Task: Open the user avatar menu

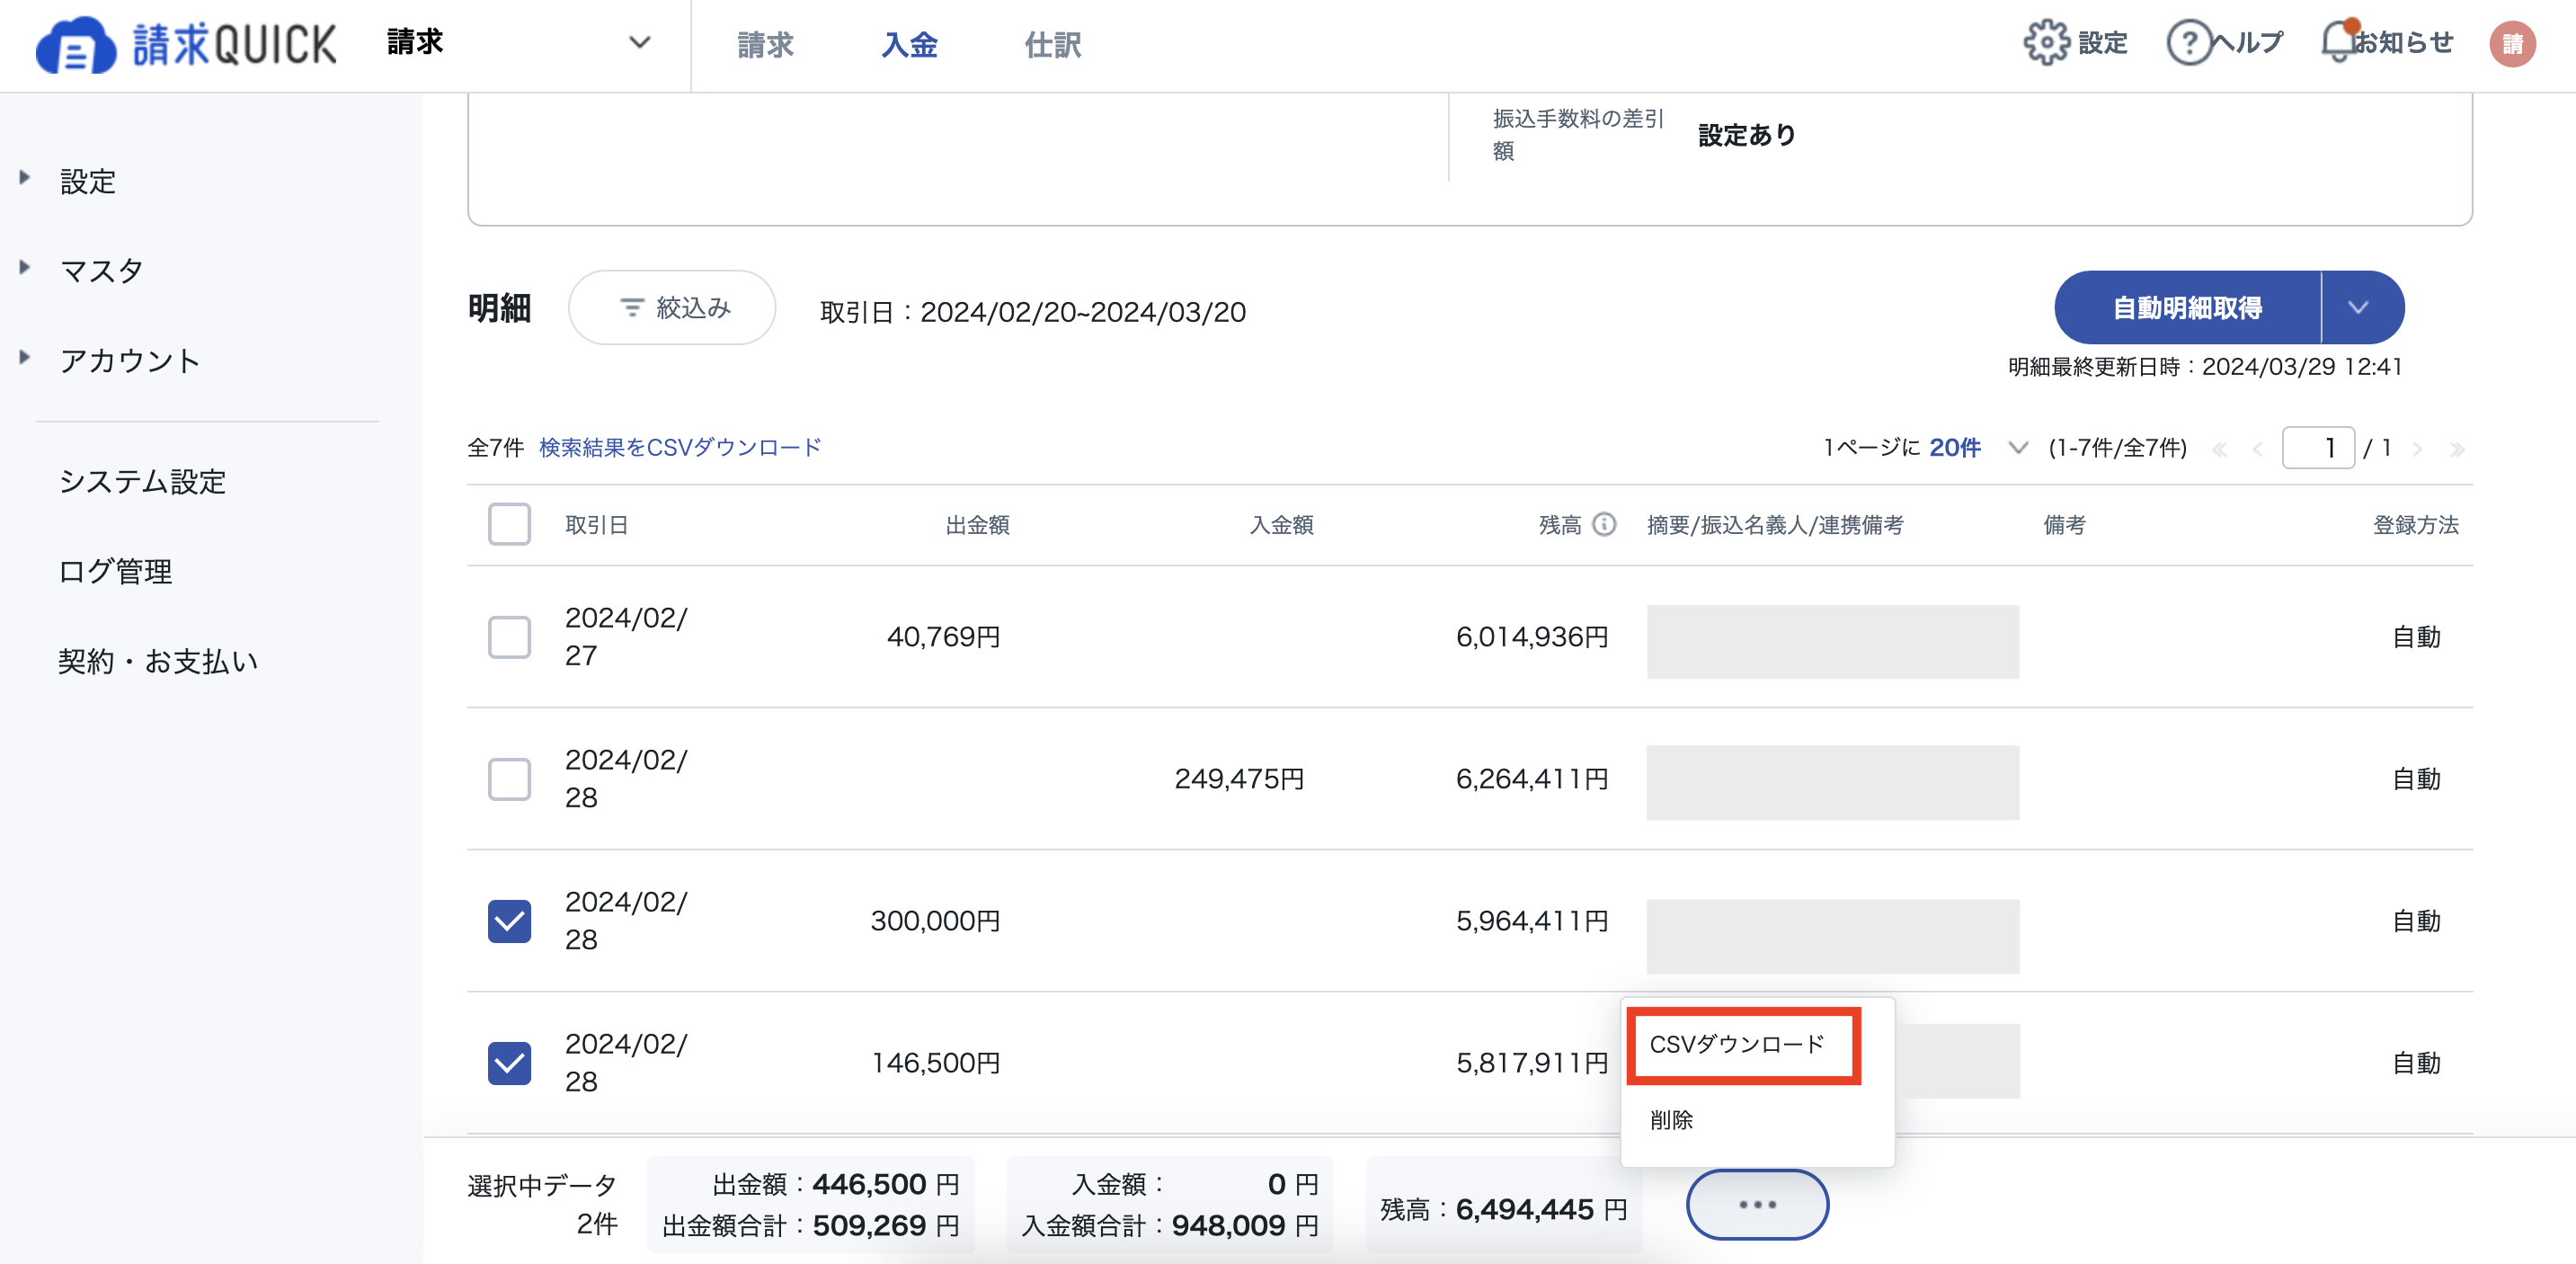Action: [x=2512, y=44]
